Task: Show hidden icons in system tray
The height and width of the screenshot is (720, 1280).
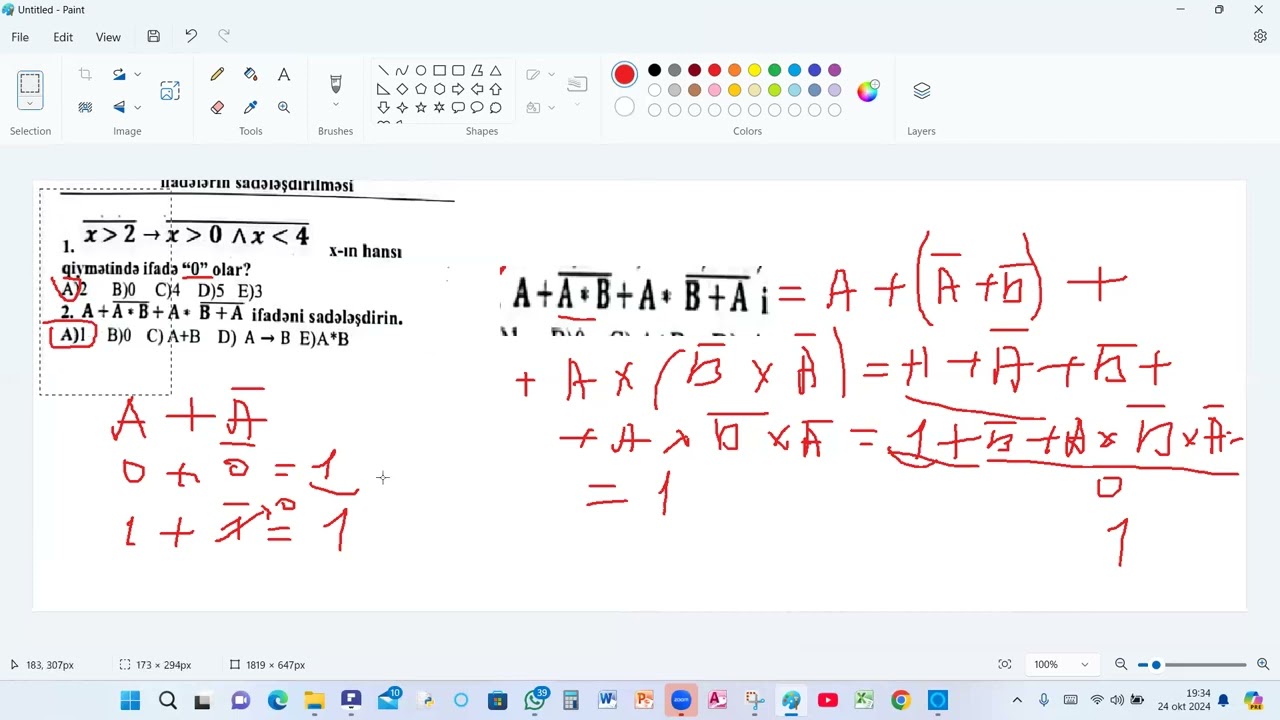Action: tap(1017, 700)
